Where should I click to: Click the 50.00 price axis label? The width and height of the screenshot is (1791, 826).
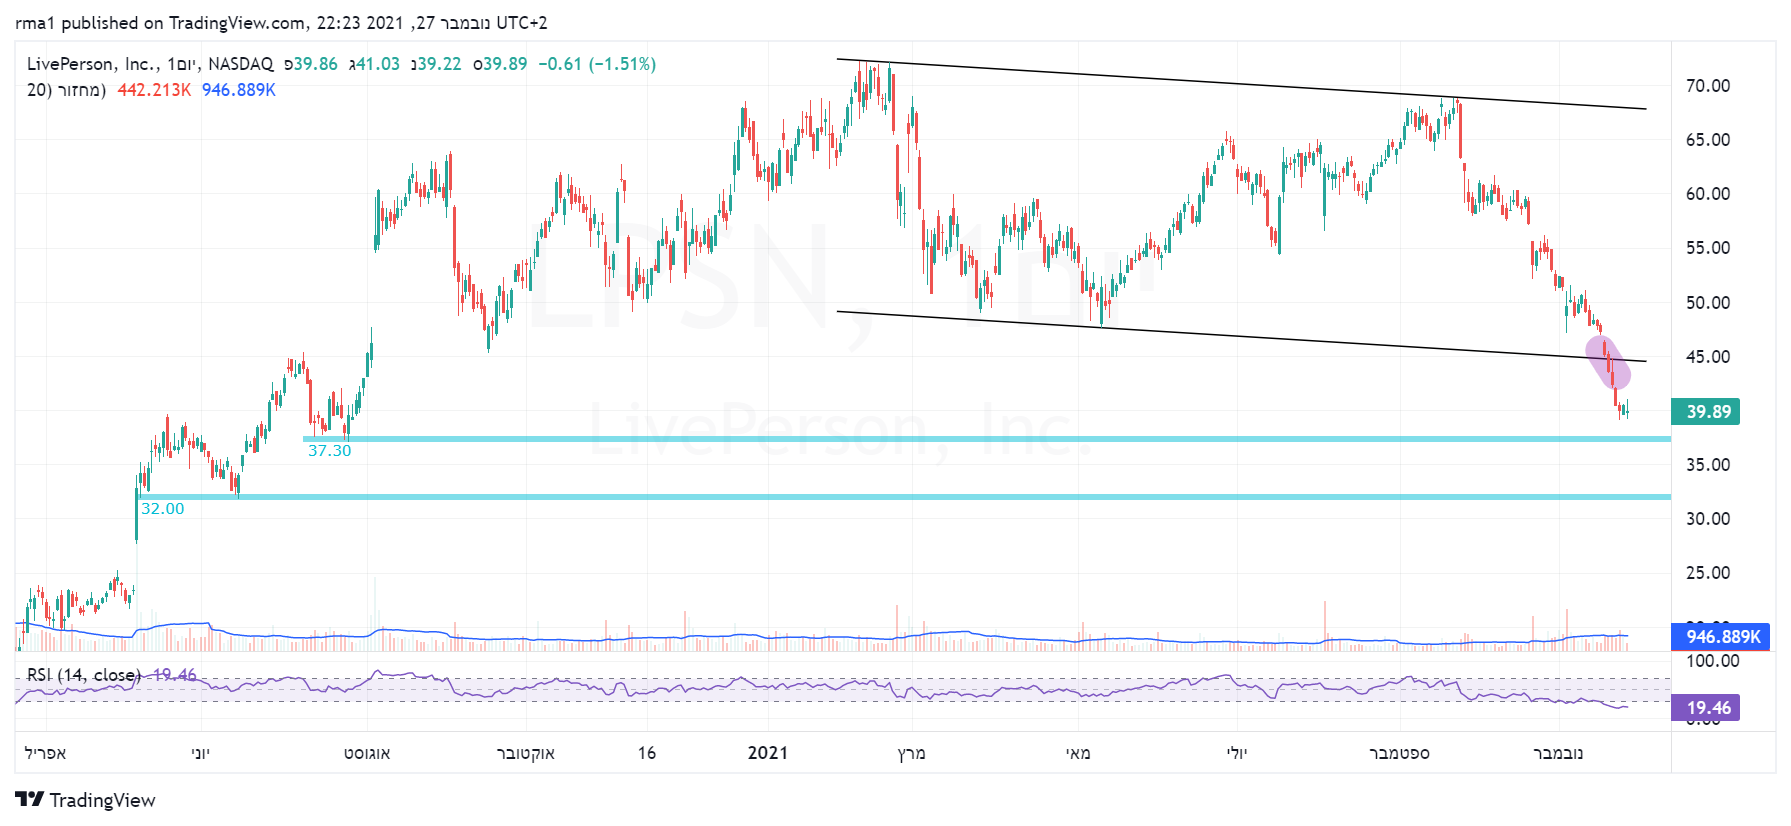pyautogui.click(x=1708, y=303)
